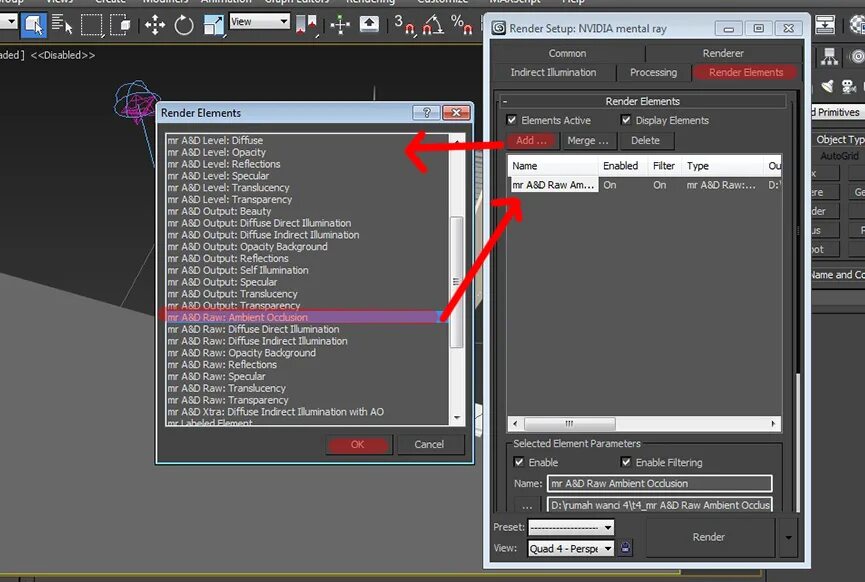Switch to the Common tab
Screen dimensions: 865x582
tap(567, 54)
